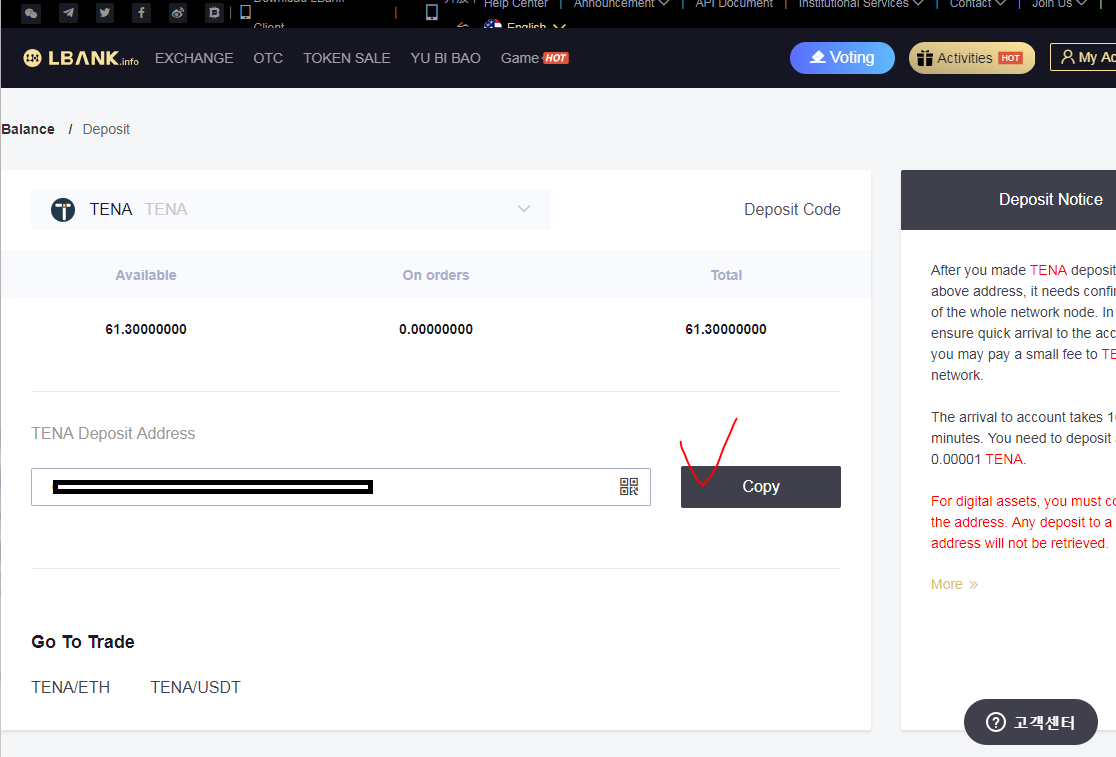Click the Available column header
The image size is (1116, 757).
[x=146, y=275]
